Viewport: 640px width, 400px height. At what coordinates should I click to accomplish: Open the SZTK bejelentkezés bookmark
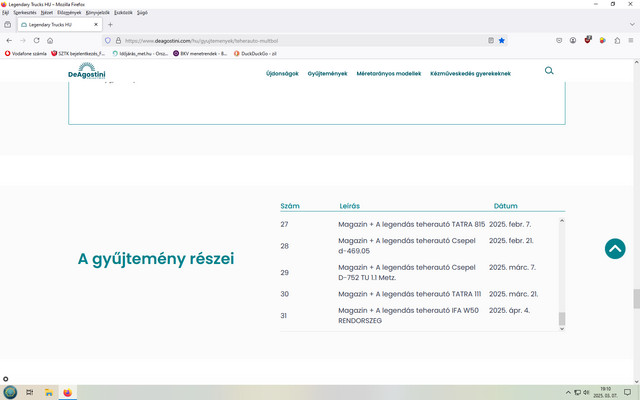tap(78, 53)
